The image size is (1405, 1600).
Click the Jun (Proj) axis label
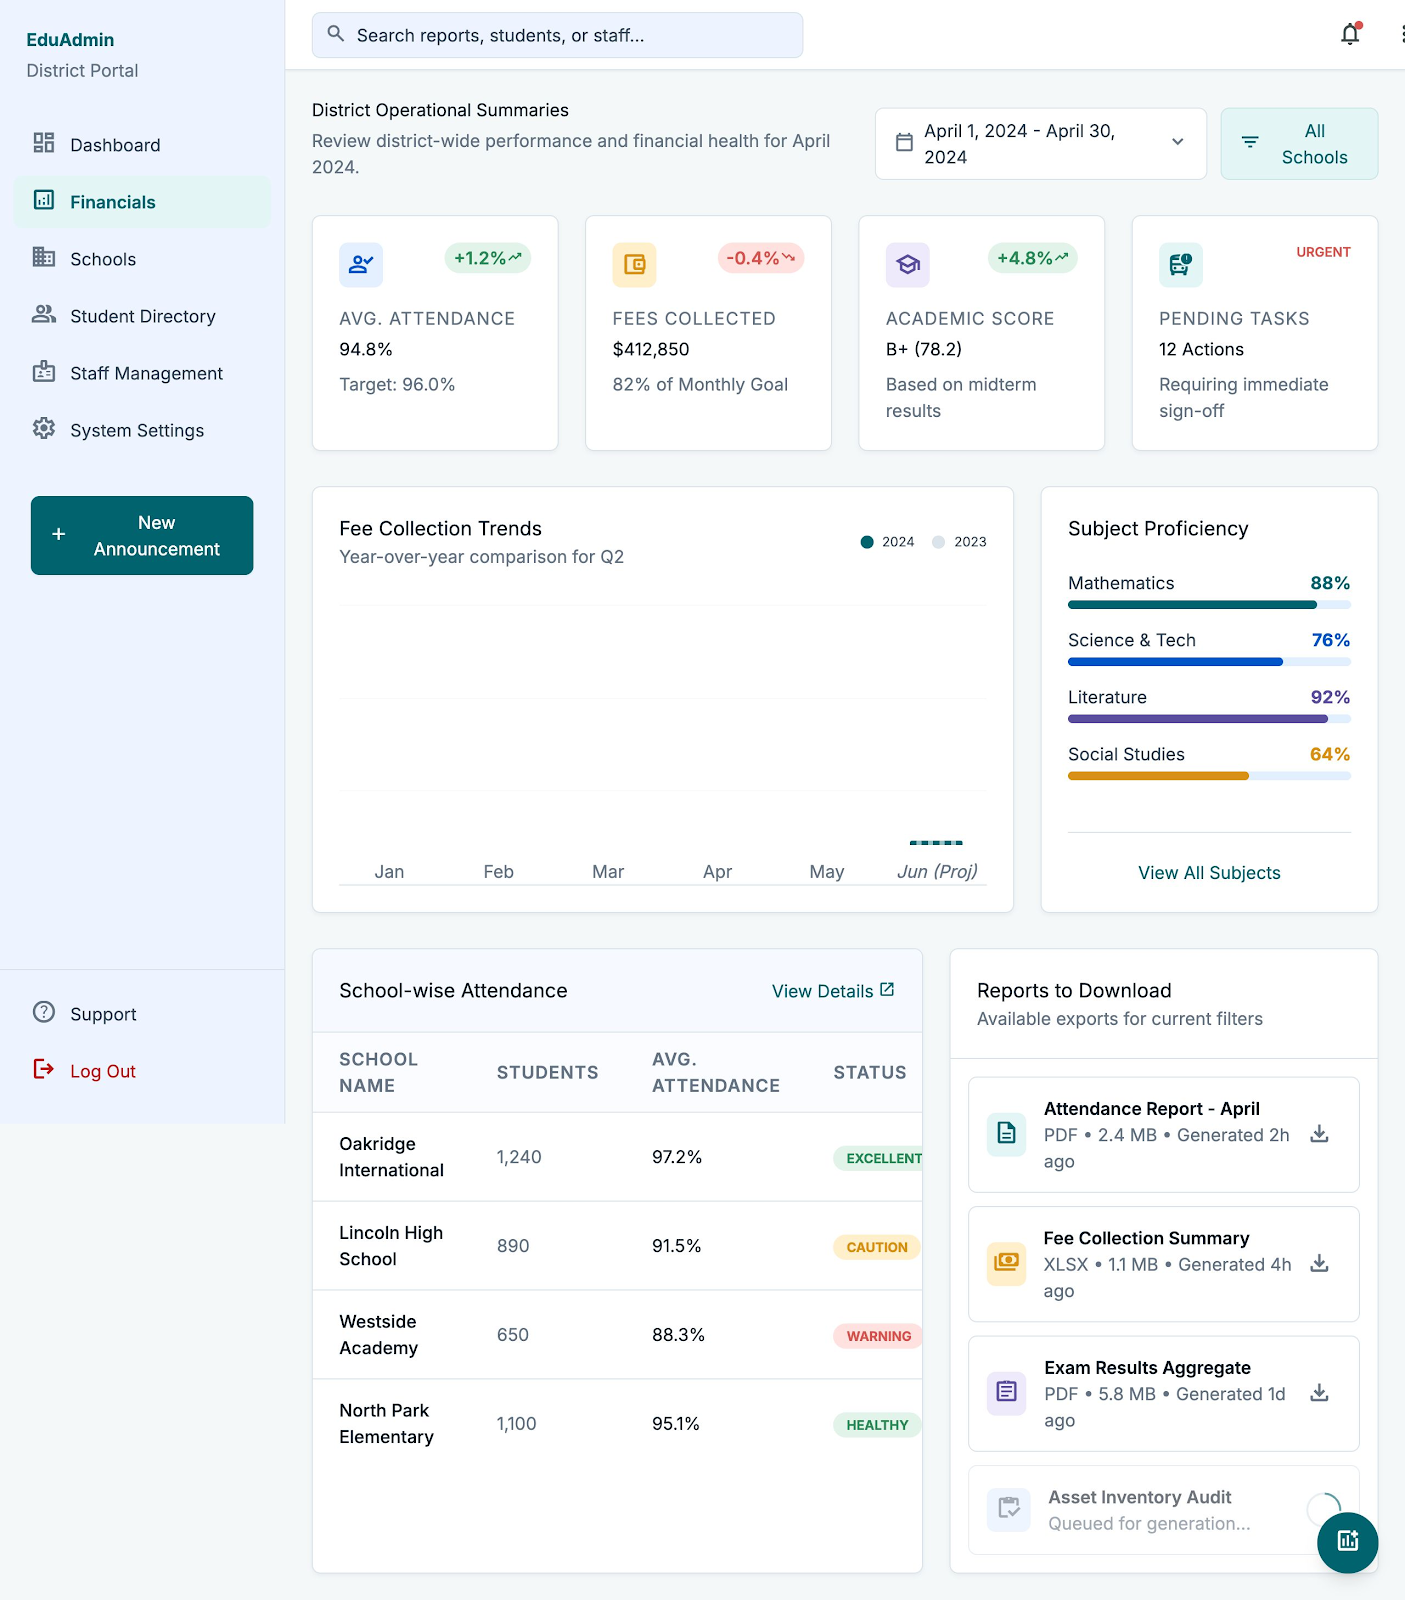coord(937,871)
